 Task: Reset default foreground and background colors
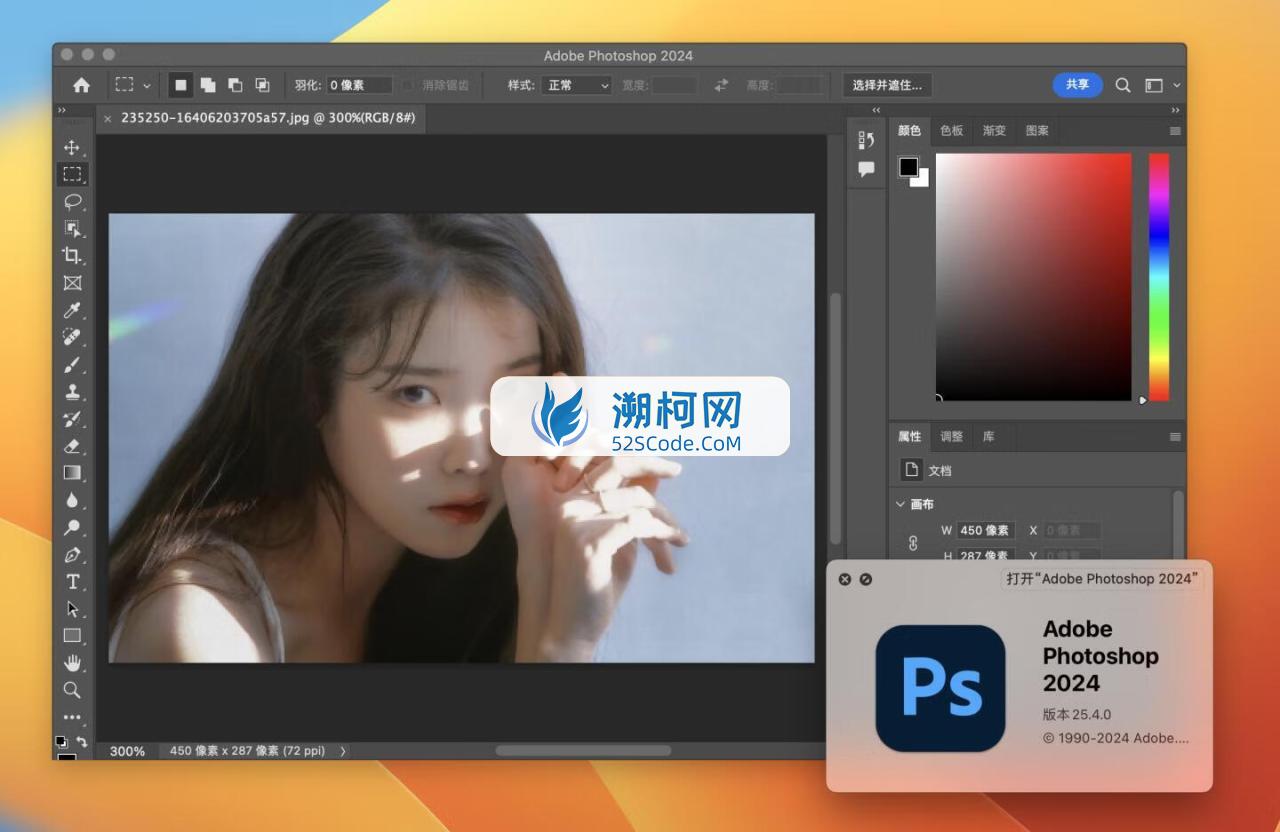click(61, 742)
